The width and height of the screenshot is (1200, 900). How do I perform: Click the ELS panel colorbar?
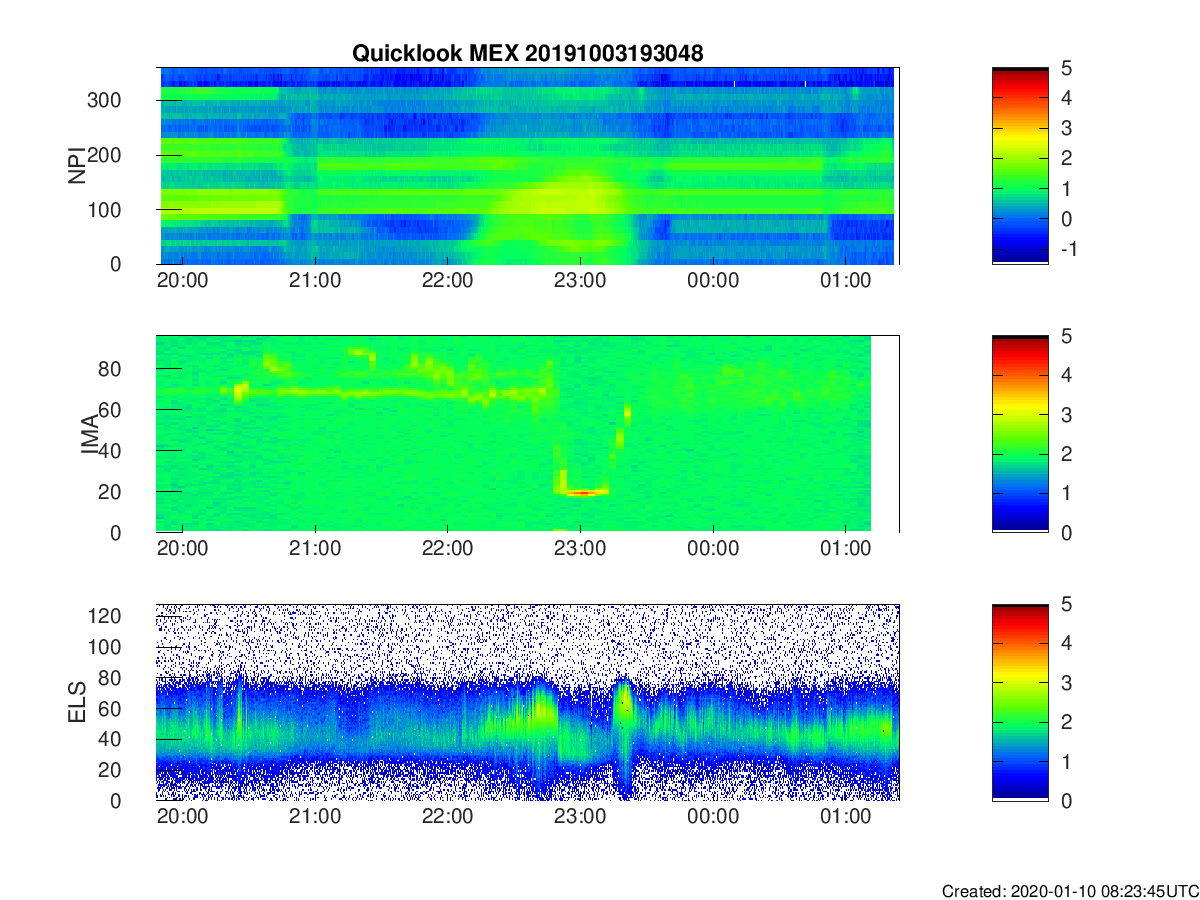click(x=1020, y=702)
